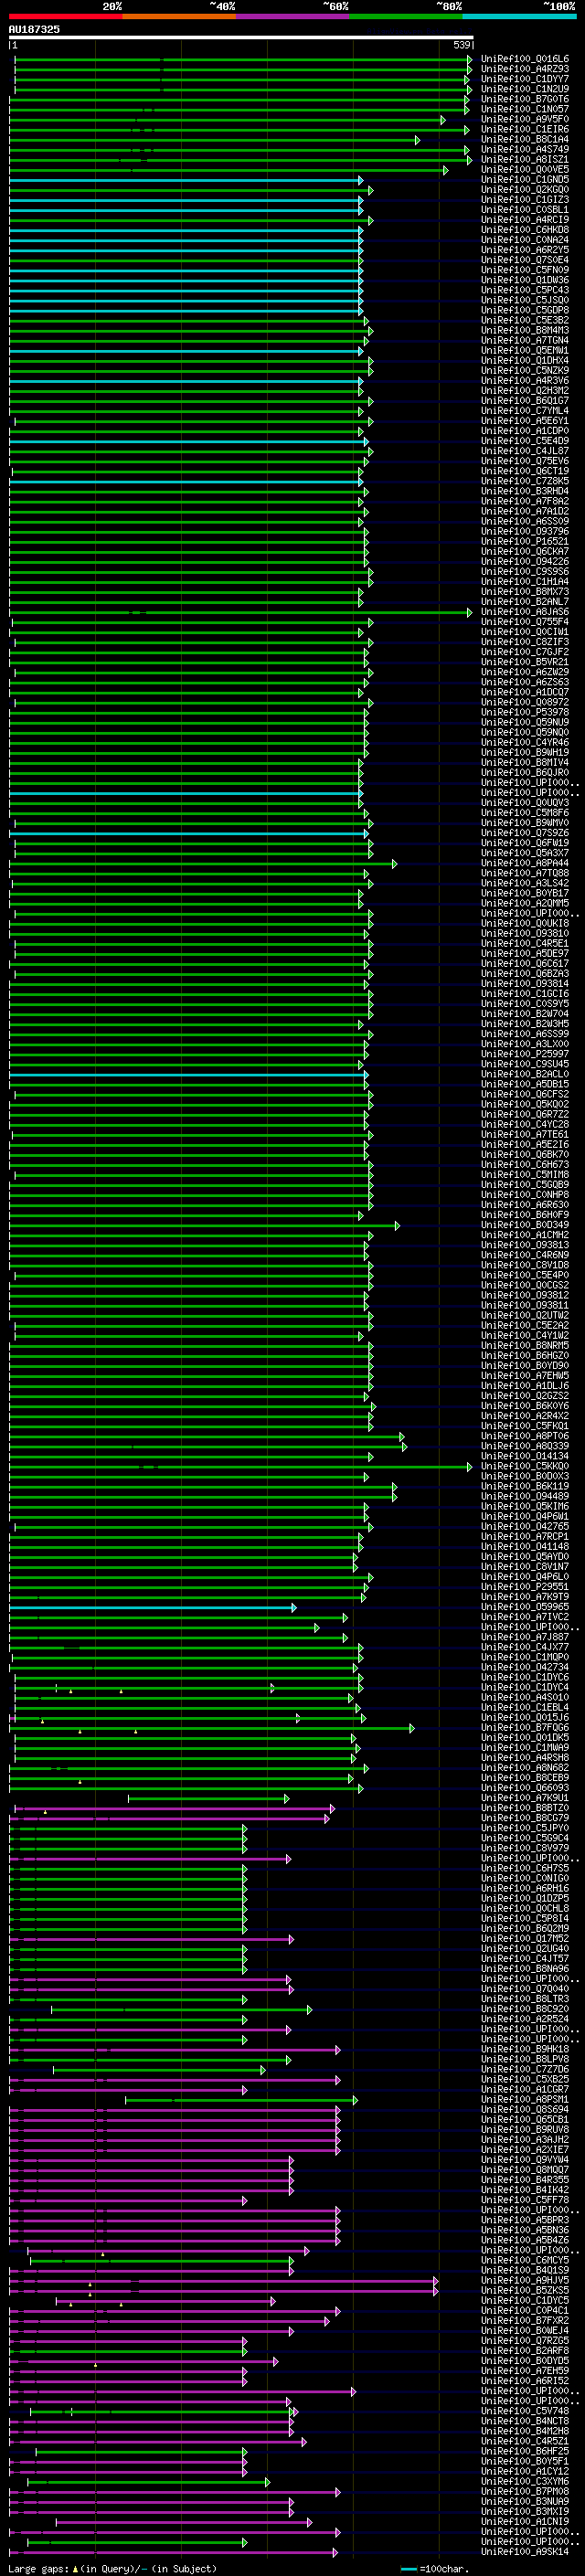
Task: Select hit UniRef100_C4JX77
Action: pyautogui.click(x=525, y=1648)
